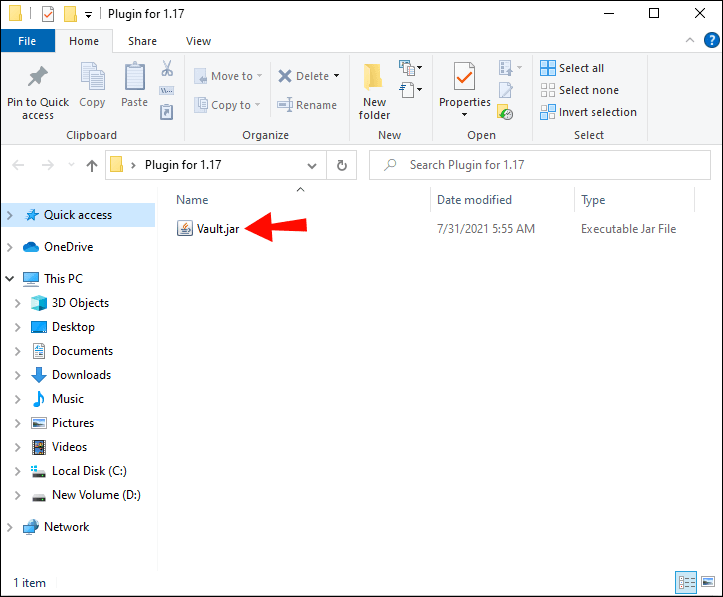Click the Cut scissors icon
The image size is (723, 597).
pyautogui.click(x=167, y=68)
